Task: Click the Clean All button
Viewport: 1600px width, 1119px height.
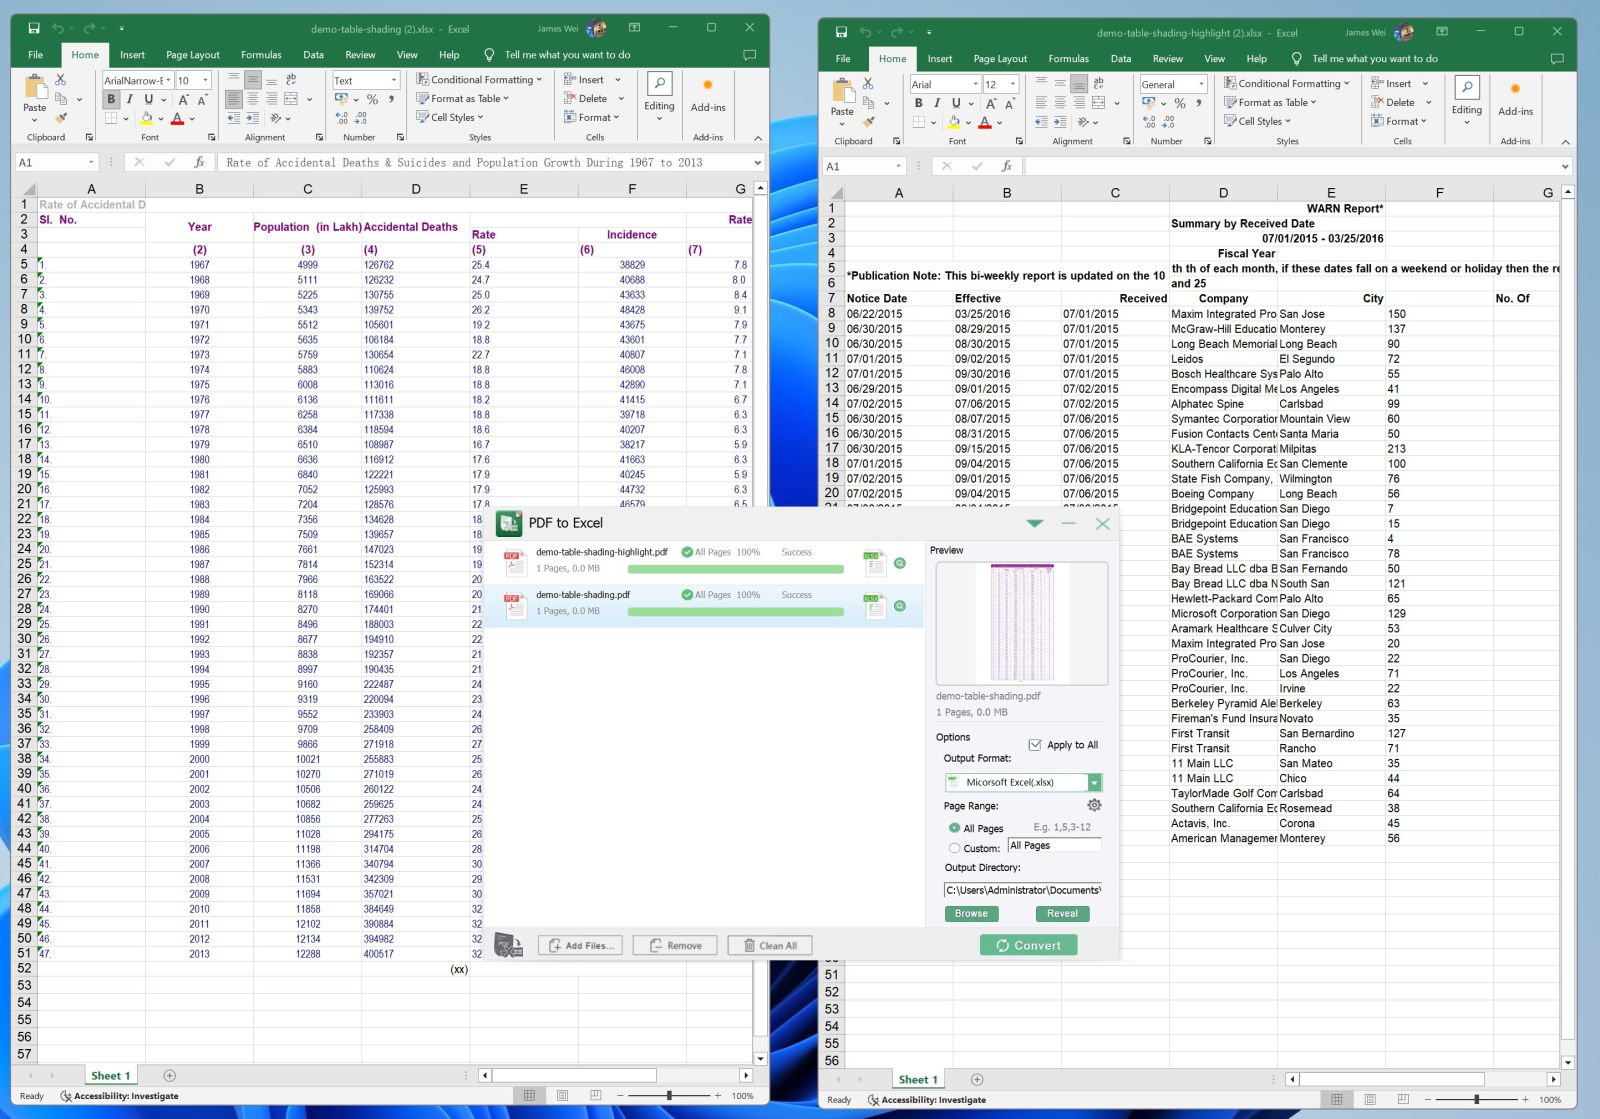Action: pos(770,945)
